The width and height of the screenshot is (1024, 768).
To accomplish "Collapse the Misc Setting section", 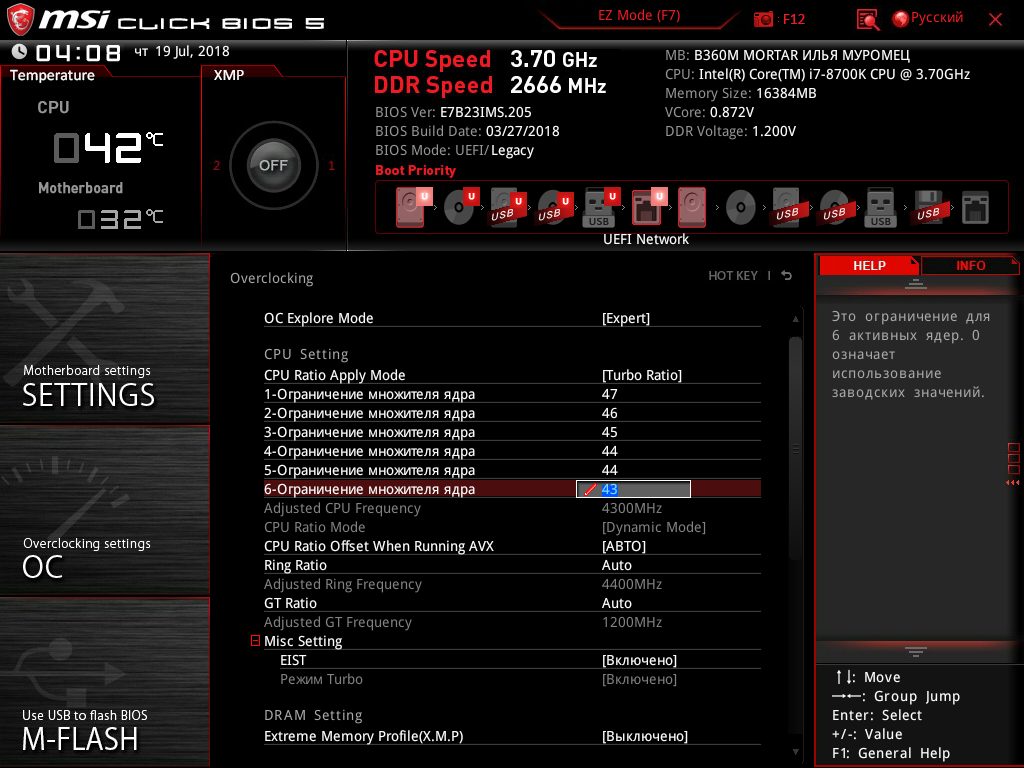I will [x=255, y=641].
